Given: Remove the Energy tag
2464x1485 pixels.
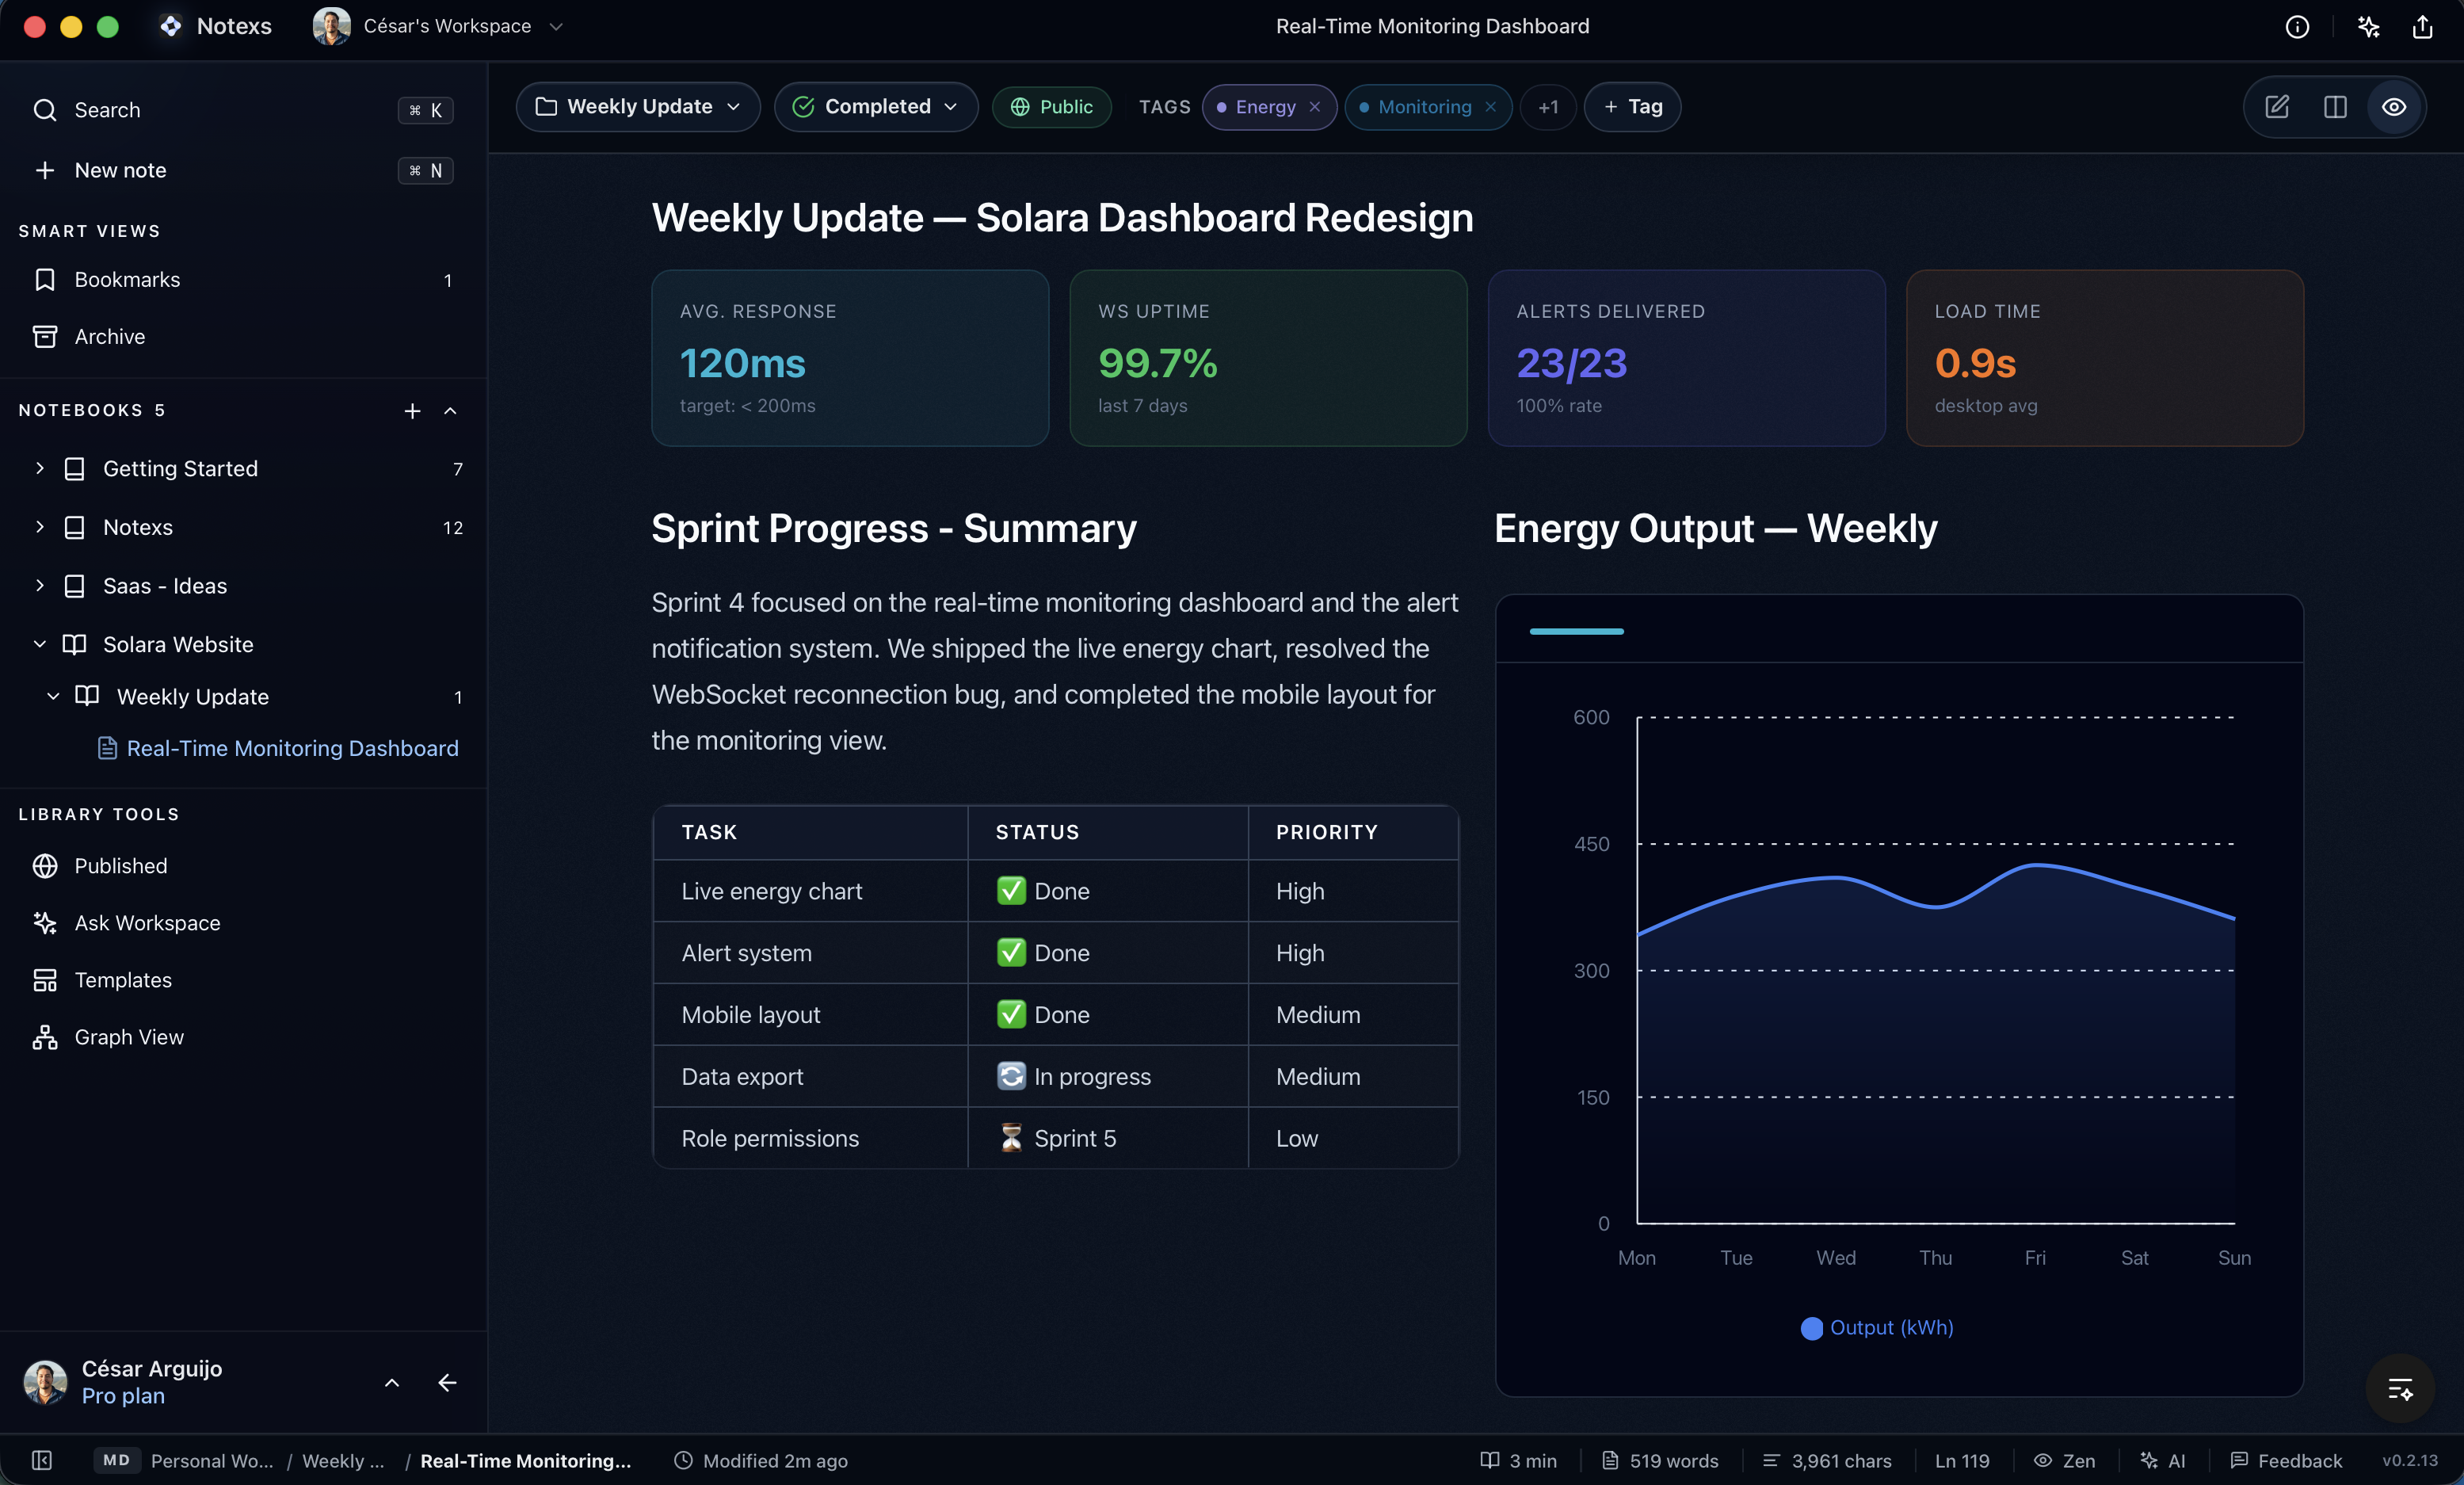Looking at the screenshot, I should tap(1315, 107).
